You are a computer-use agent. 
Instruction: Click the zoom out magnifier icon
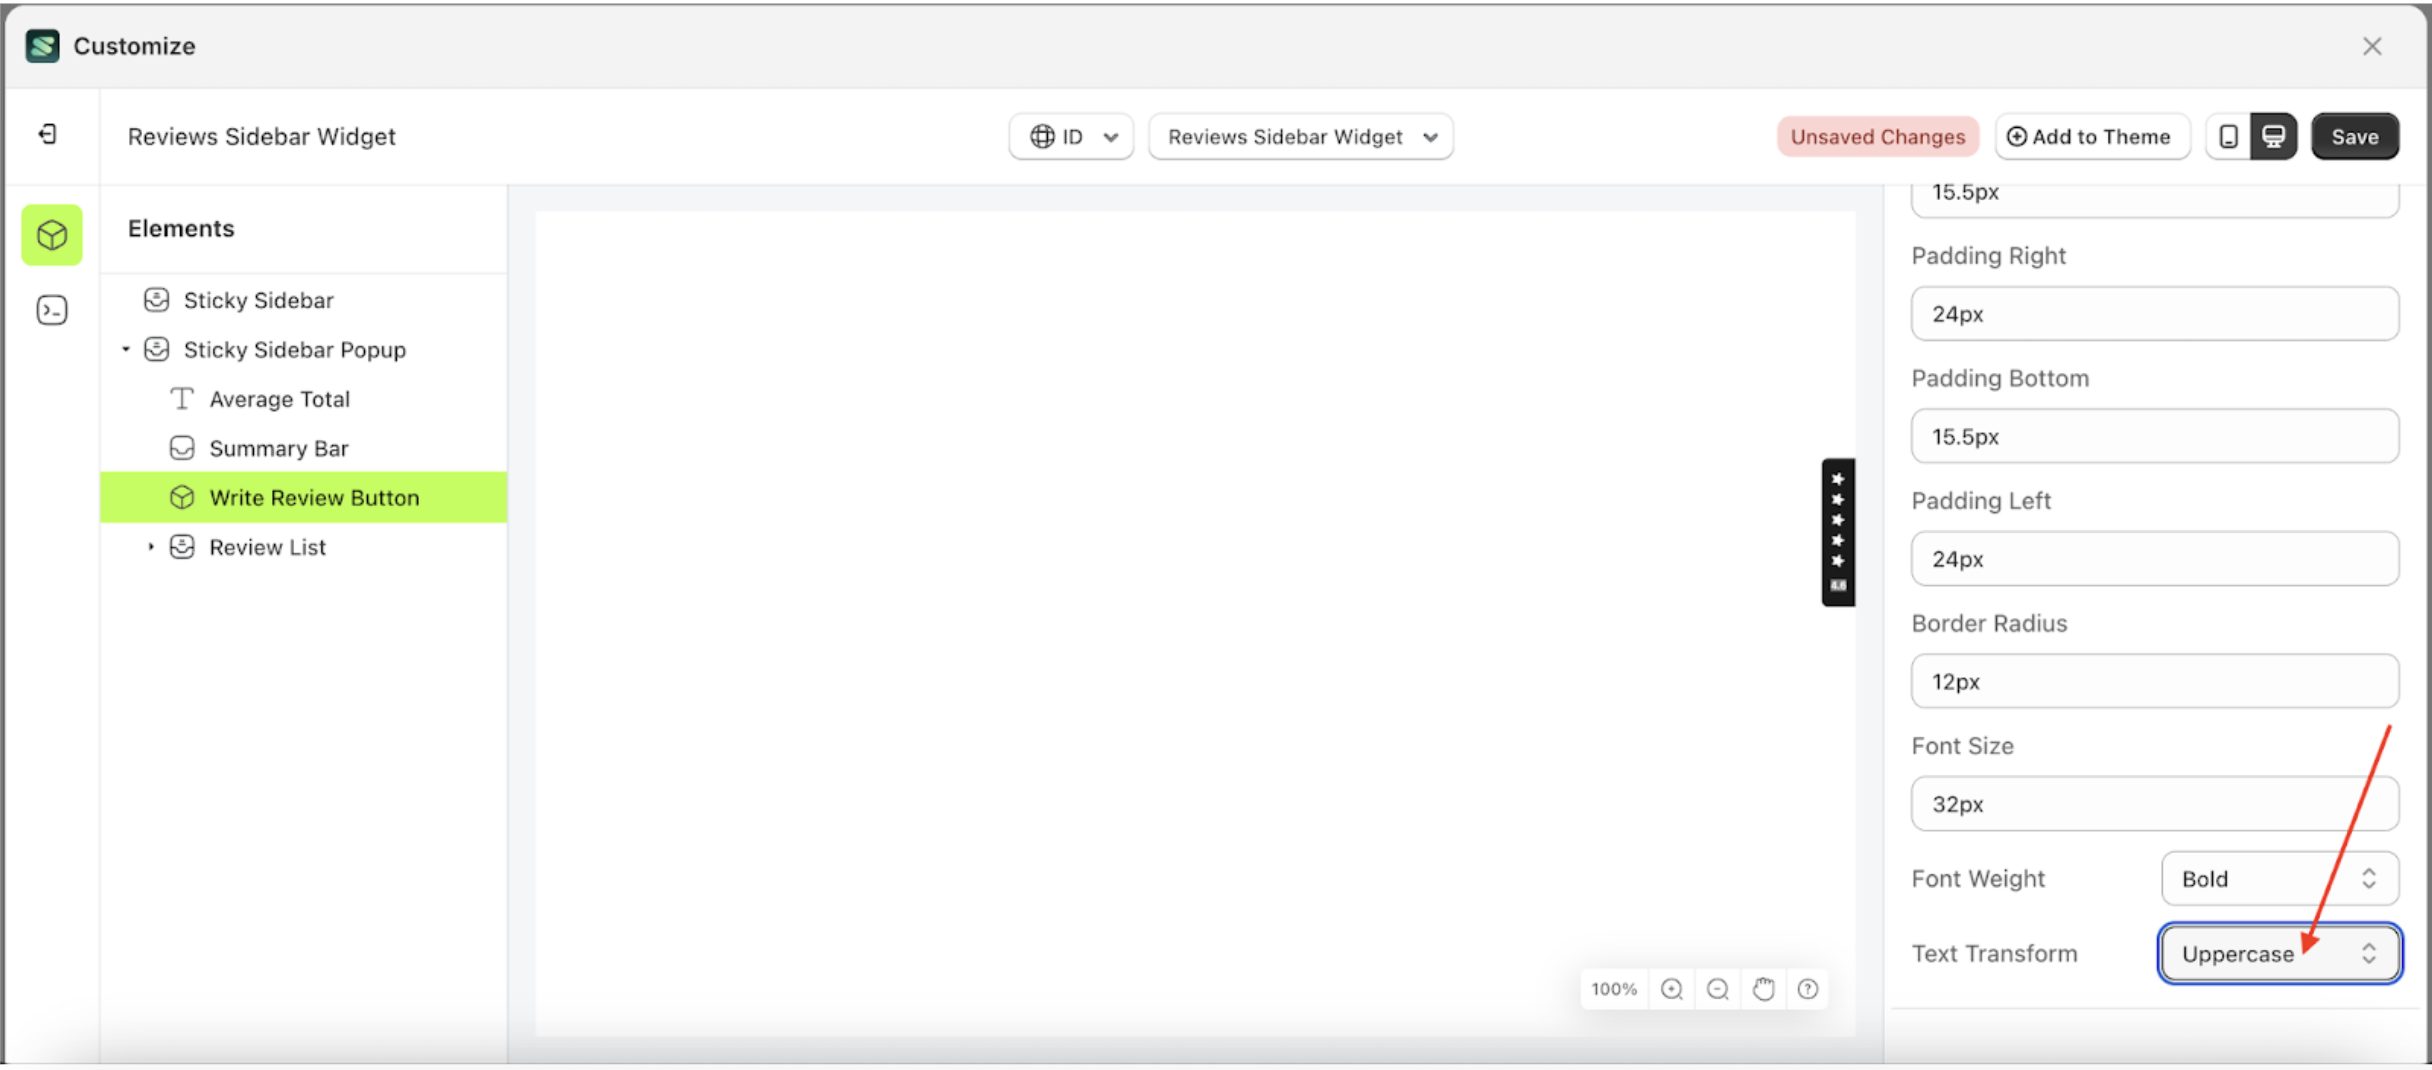pyautogui.click(x=1717, y=988)
